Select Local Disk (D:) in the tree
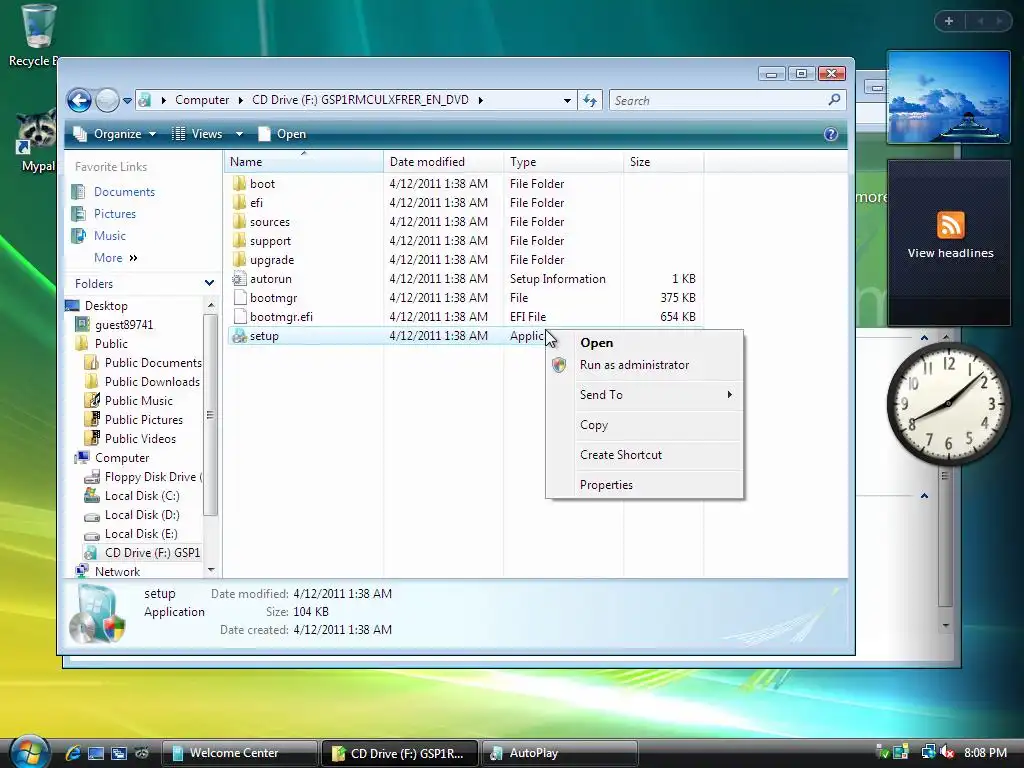The width and height of the screenshot is (1024, 768). coord(142,515)
